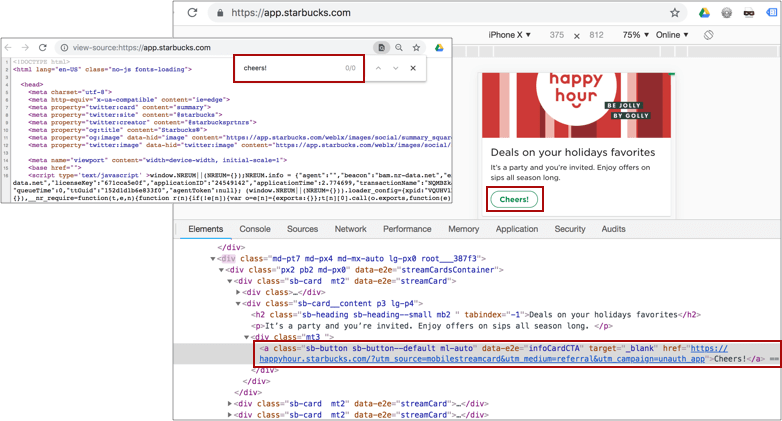Expand the last collapsed streamCard div
The height and width of the screenshot is (421, 782).
(229, 415)
